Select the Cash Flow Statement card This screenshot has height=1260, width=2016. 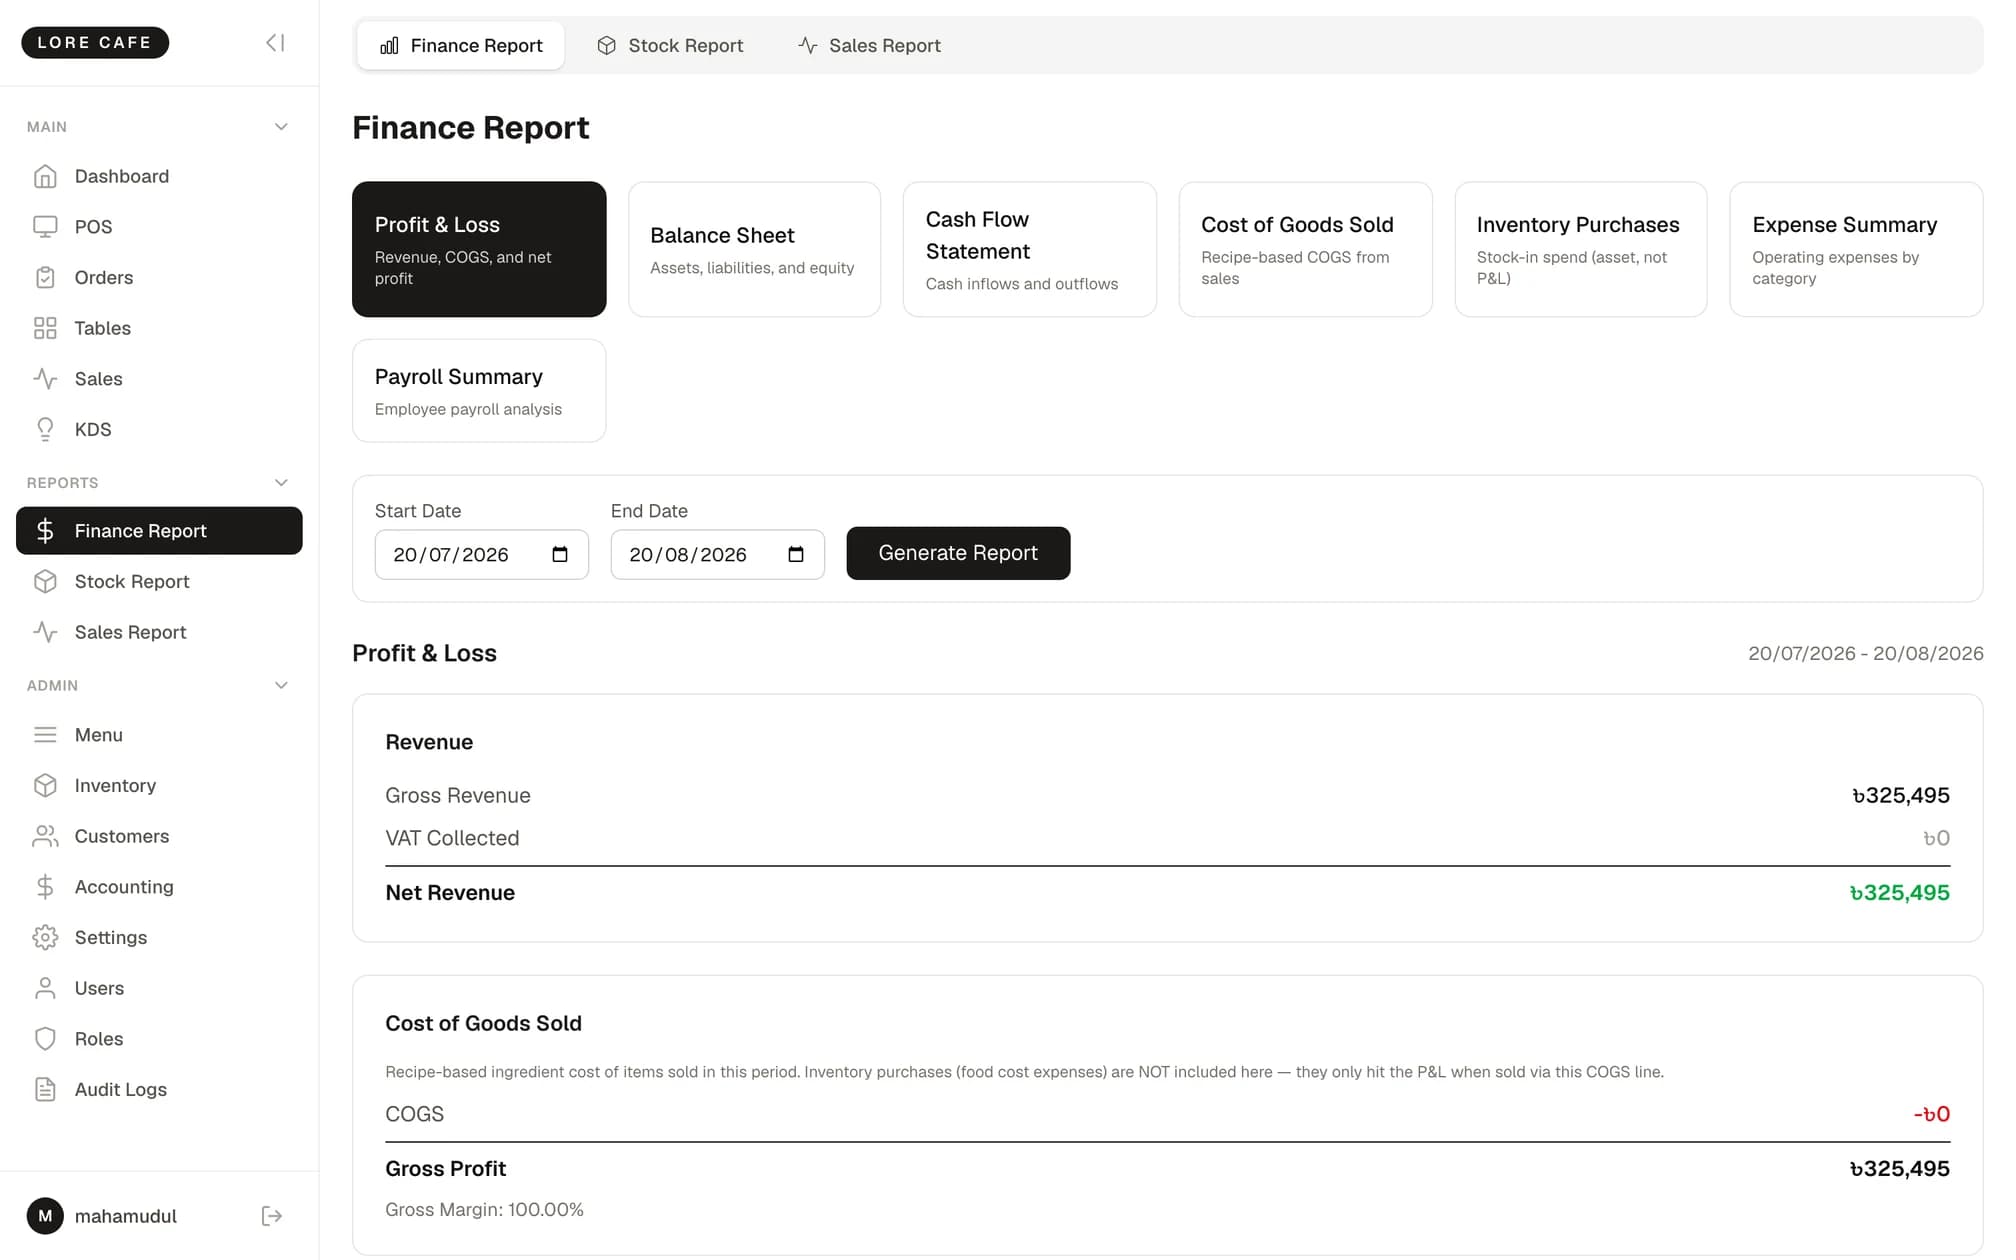[1030, 249]
